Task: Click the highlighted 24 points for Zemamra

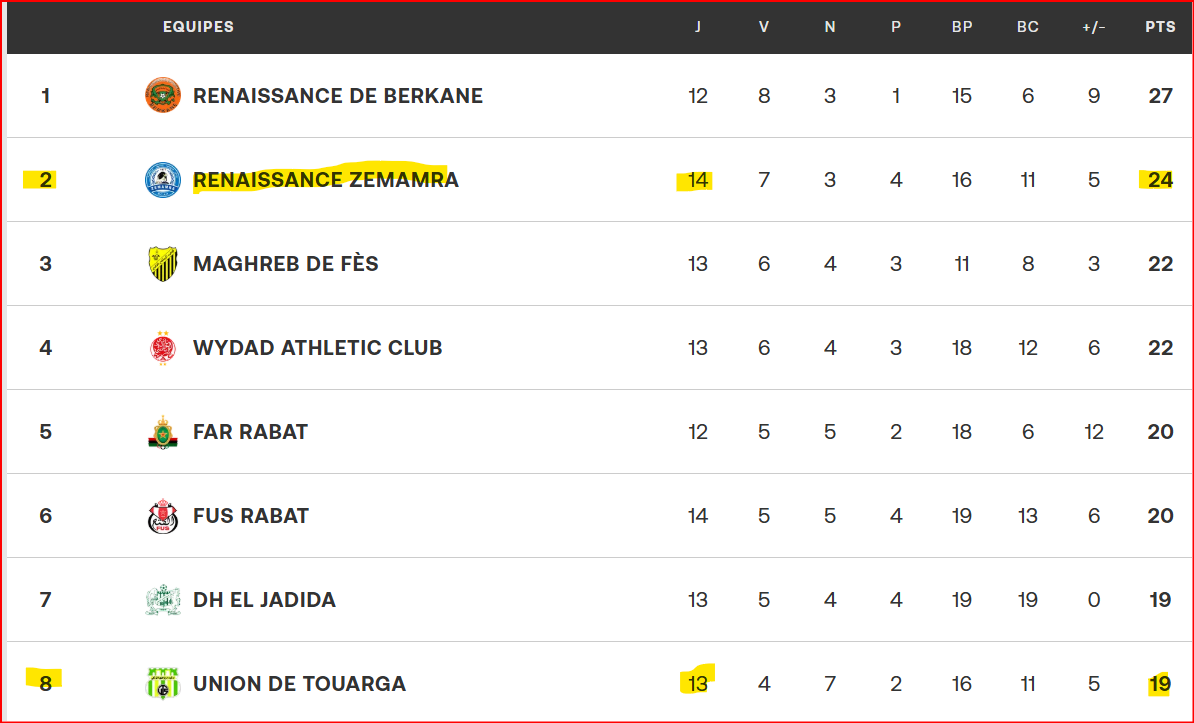Action: [x=1159, y=180]
